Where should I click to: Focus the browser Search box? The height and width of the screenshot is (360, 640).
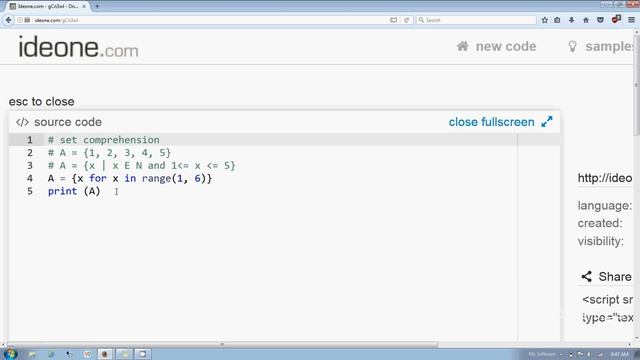point(476,20)
